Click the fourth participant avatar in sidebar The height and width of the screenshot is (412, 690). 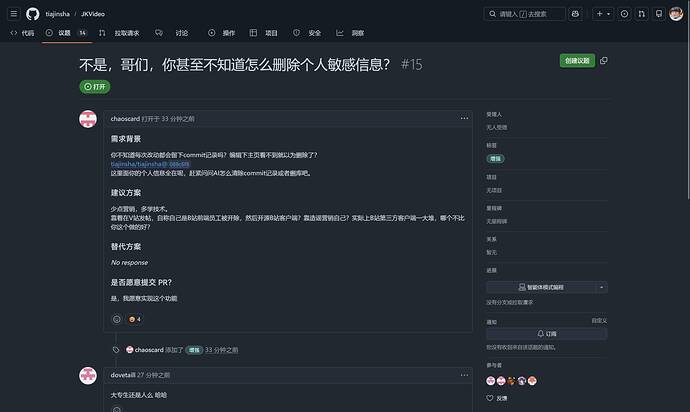pyautogui.click(x=521, y=381)
